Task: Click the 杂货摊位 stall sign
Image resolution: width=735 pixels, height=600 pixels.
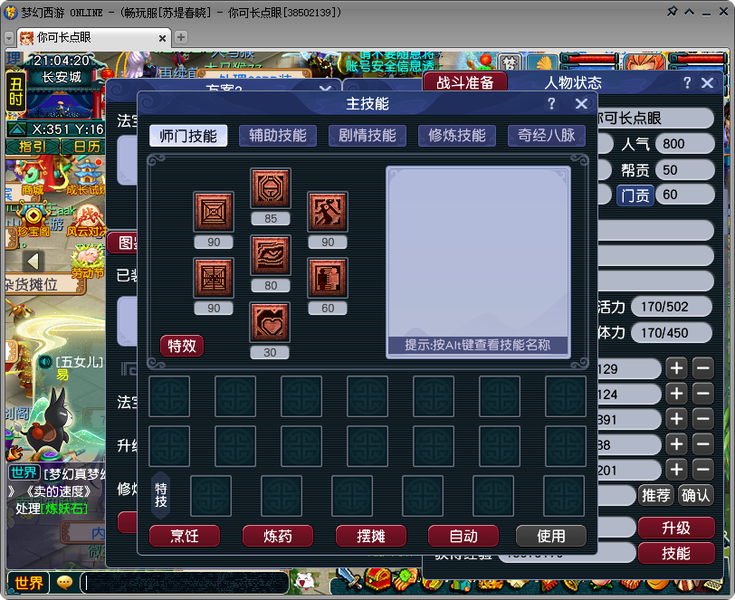Action: click(x=45, y=285)
